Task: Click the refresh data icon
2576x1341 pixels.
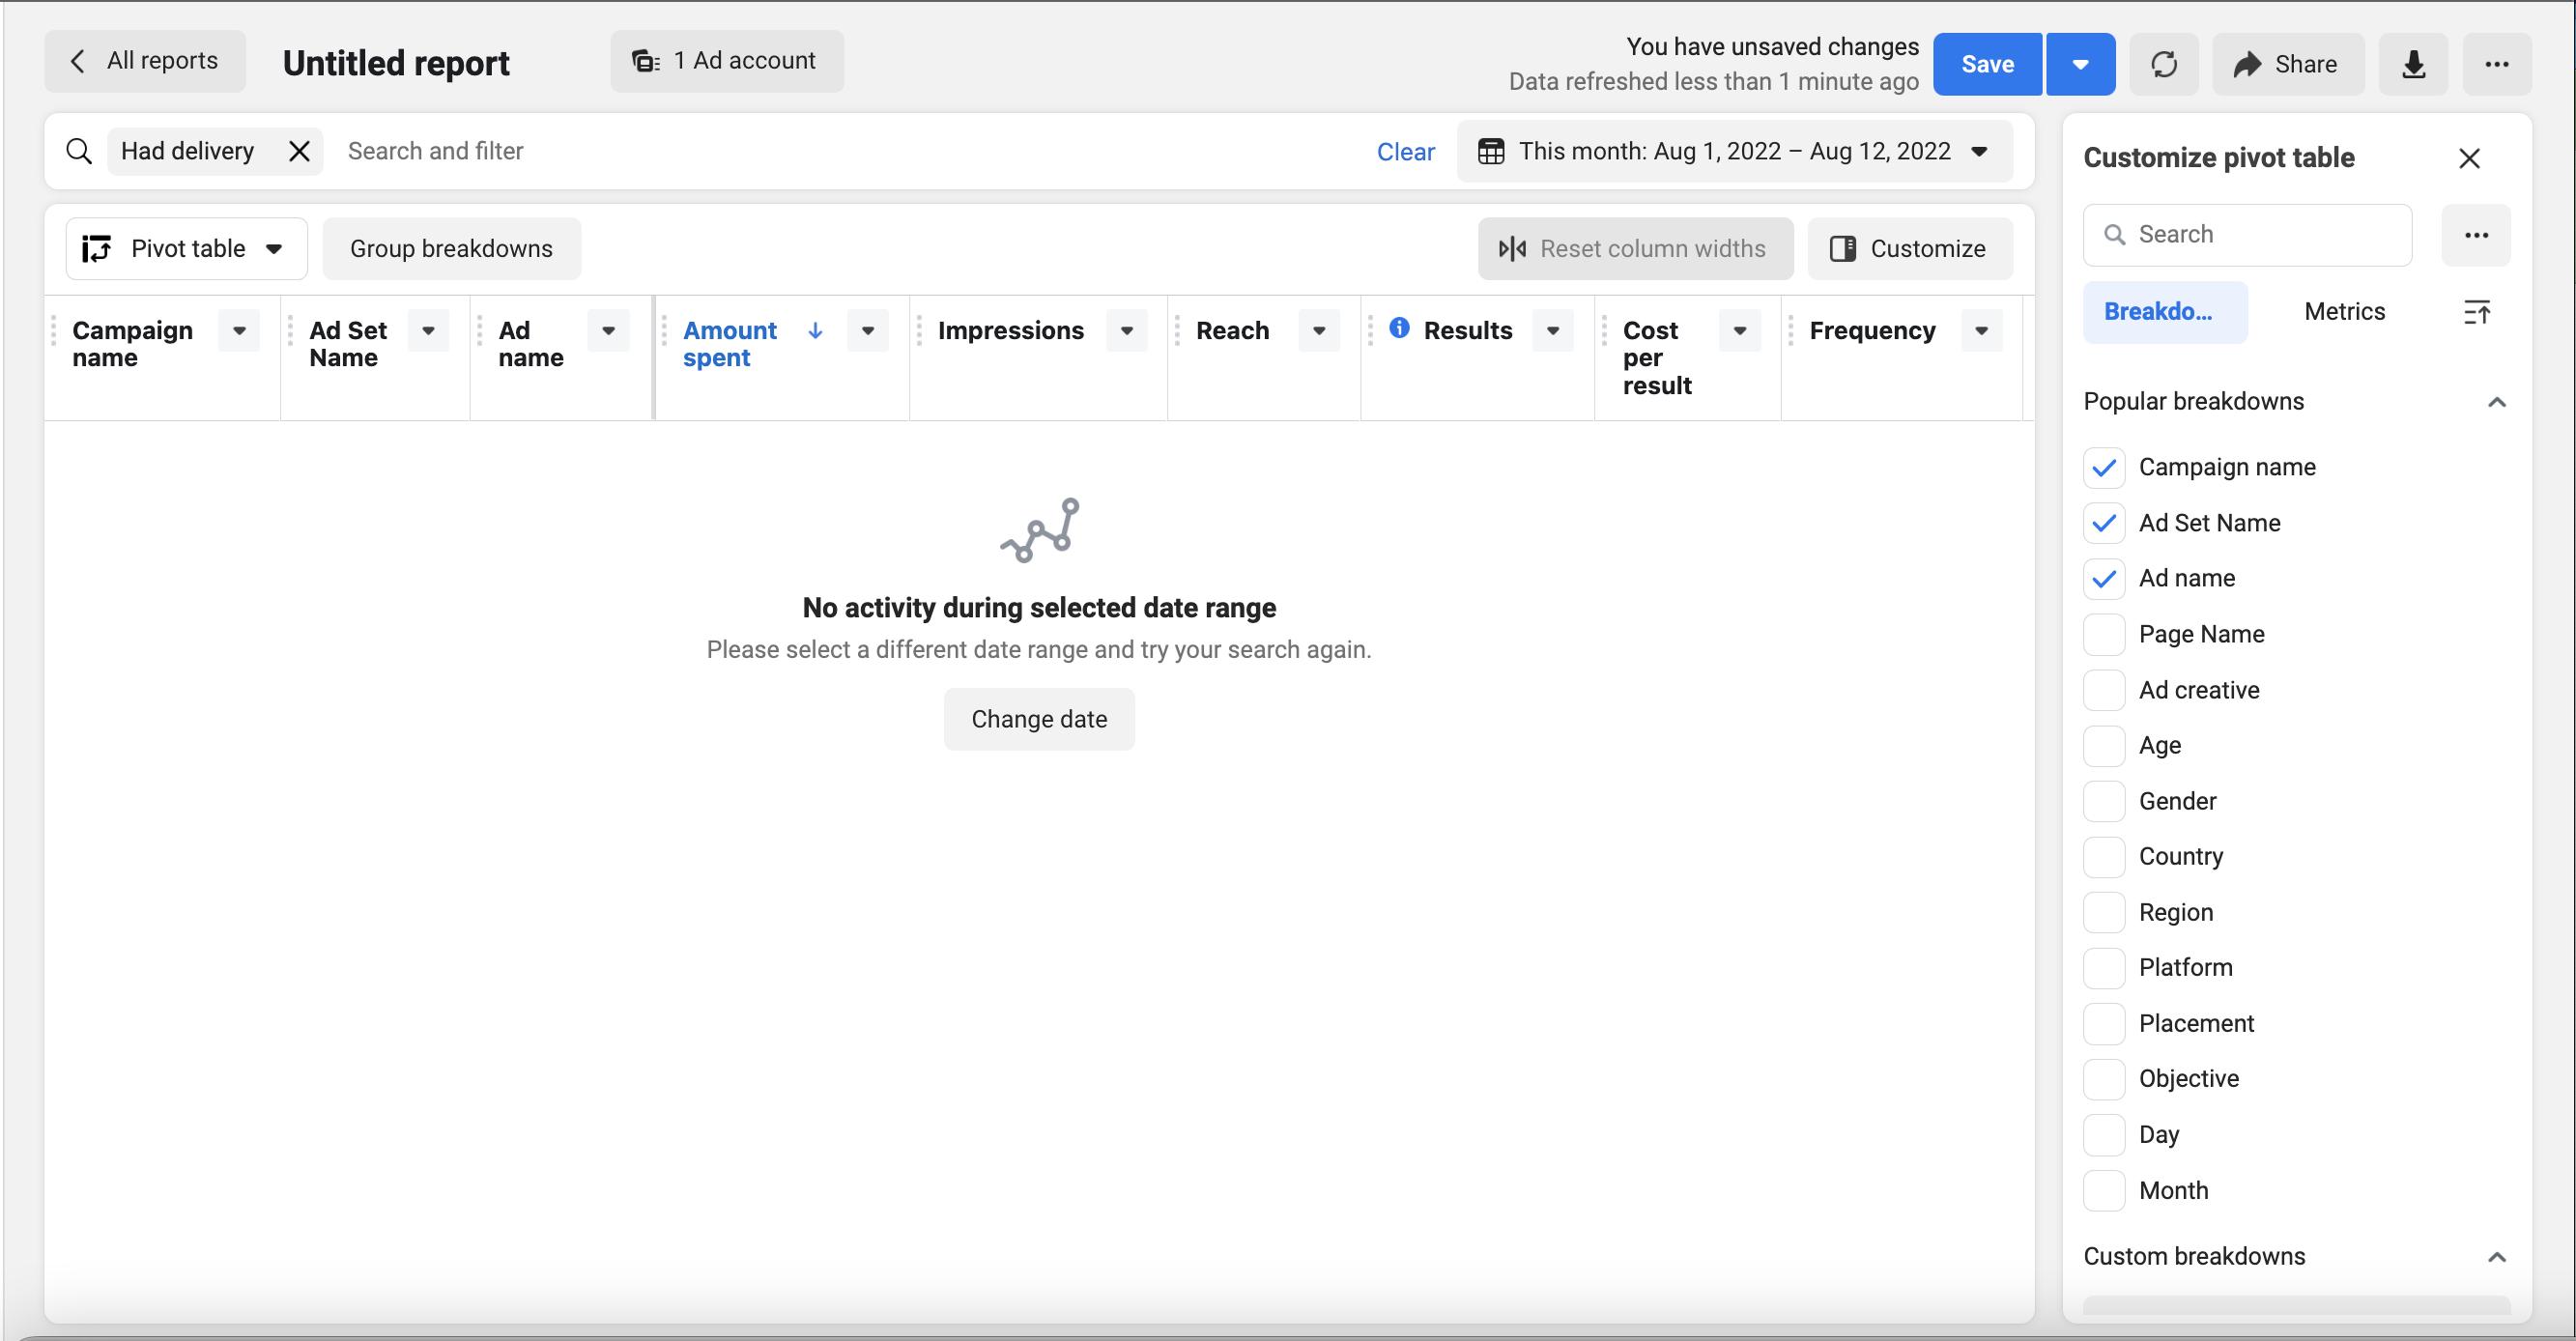Action: coord(2164,64)
